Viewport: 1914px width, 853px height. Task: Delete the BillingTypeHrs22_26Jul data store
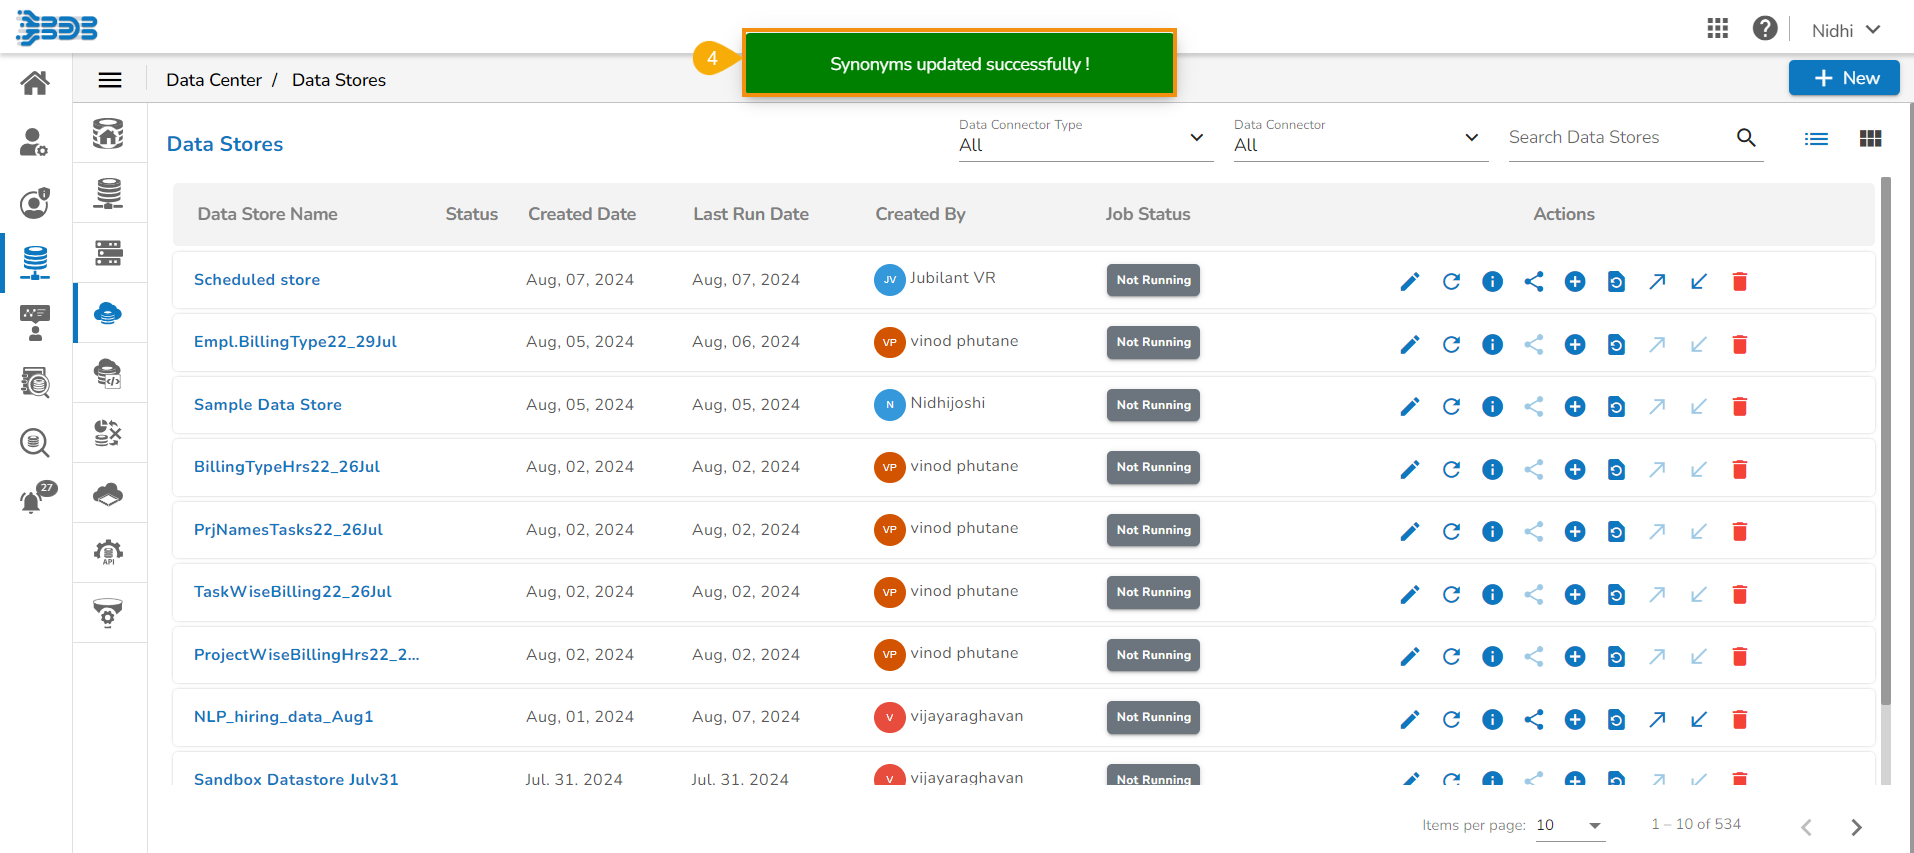point(1739,470)
